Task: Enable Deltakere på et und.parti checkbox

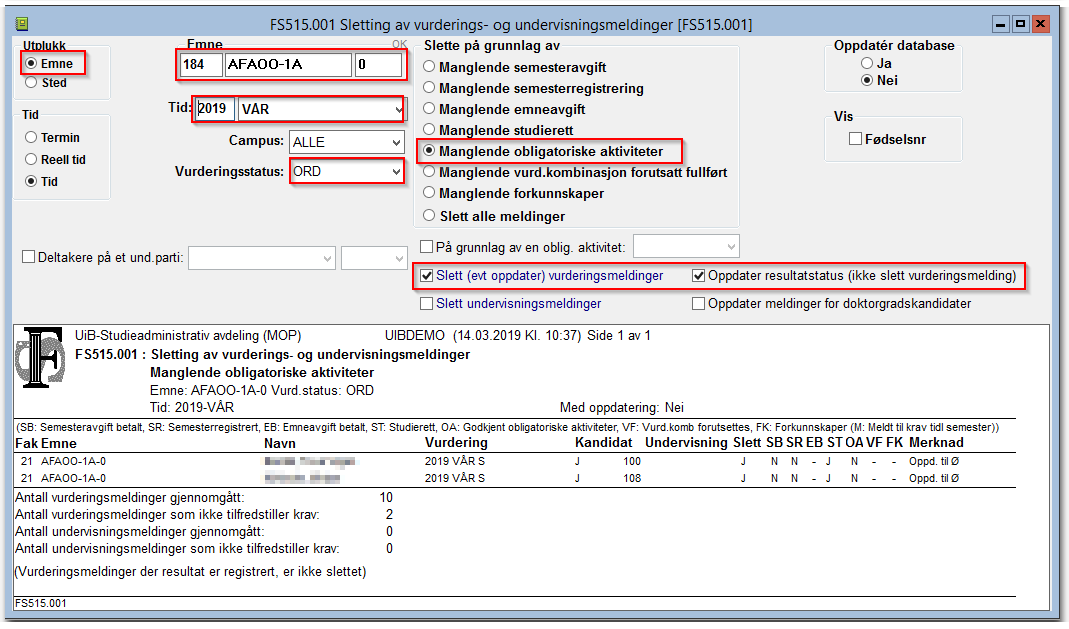Action: [29, 257]
